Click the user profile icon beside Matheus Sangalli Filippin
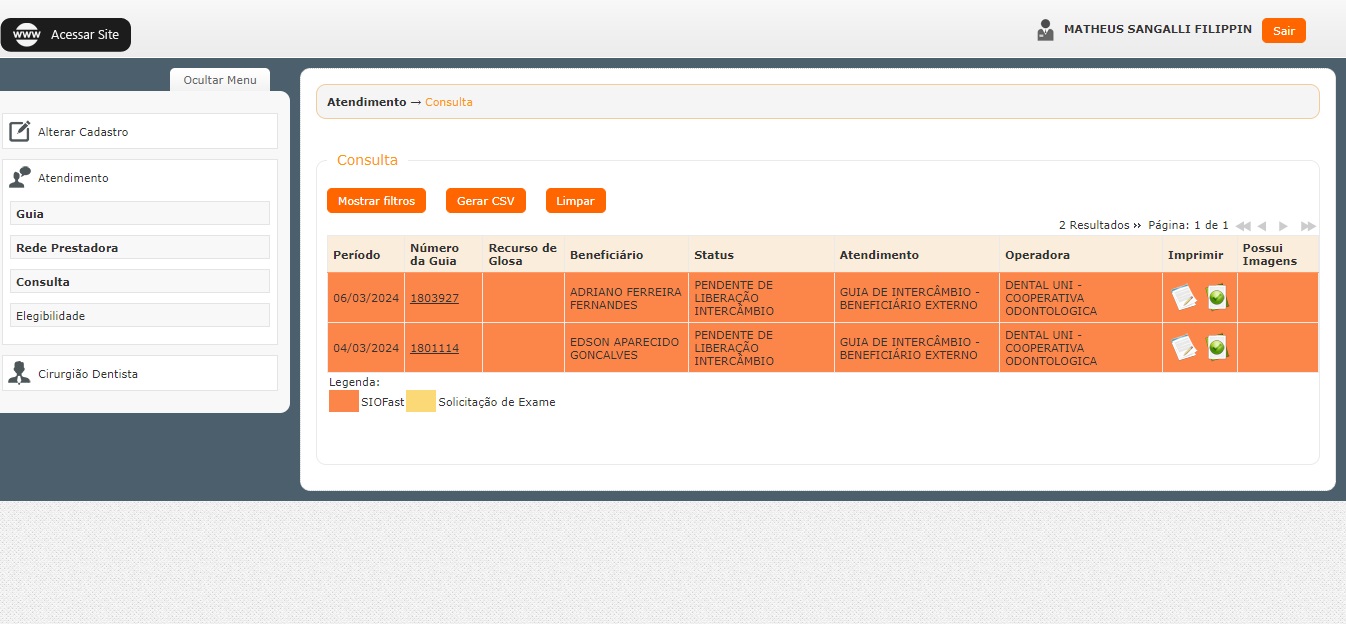1346x624 pixels. 1045,30
